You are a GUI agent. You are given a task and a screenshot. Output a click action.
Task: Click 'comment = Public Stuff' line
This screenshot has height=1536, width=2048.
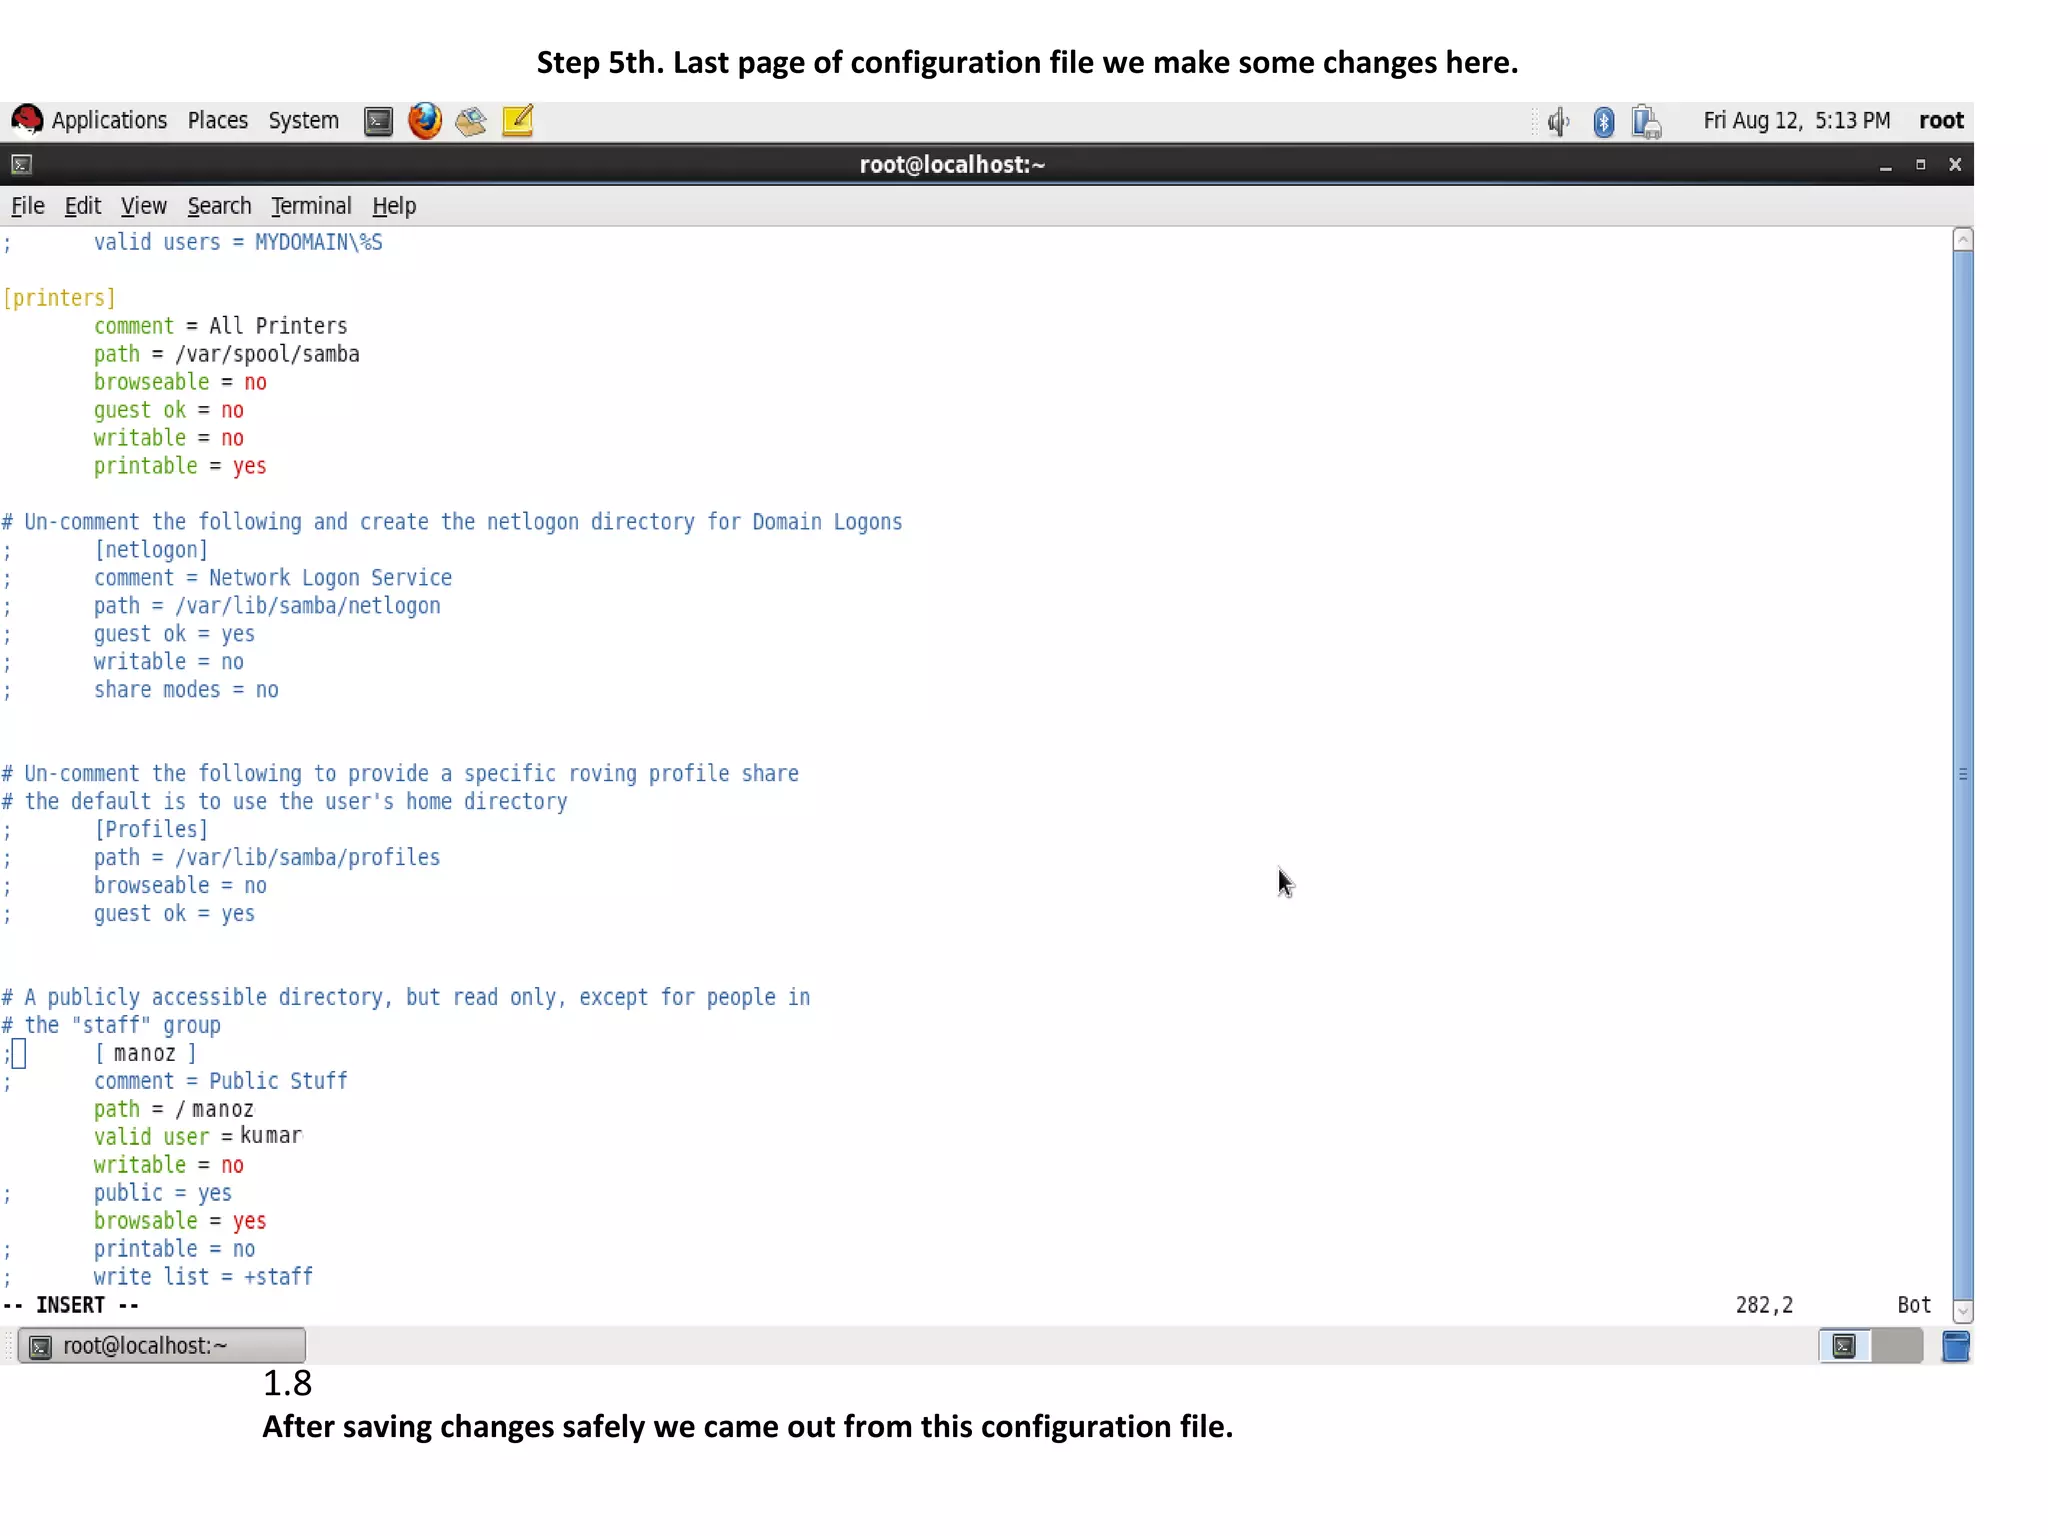click(221, 1082)
